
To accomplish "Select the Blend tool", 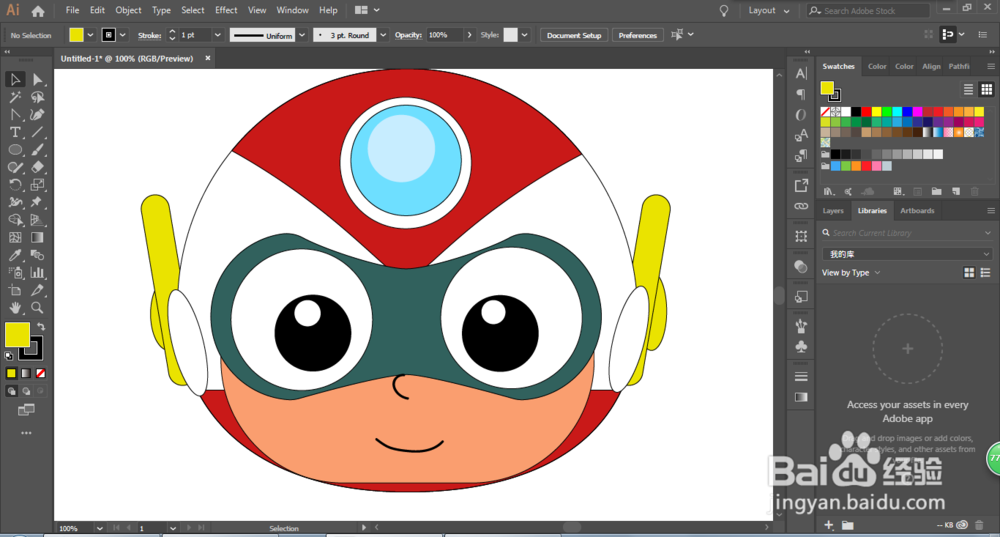I will coord(37,255).
